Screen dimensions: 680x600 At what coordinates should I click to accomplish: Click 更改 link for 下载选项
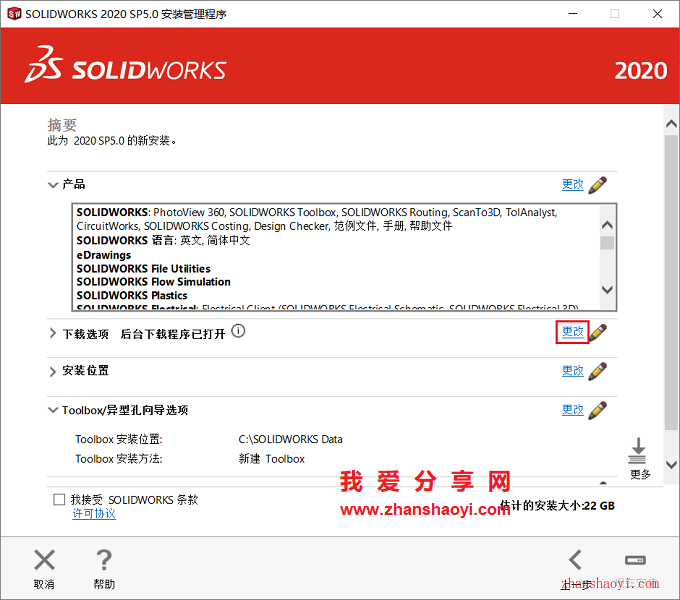click(572, 332)
